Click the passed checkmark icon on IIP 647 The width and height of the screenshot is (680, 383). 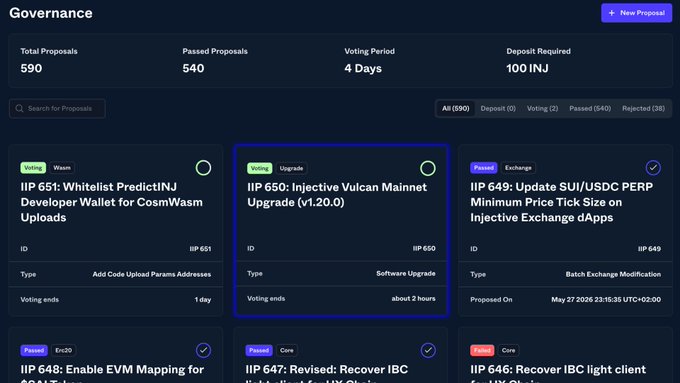coord(428,350)
